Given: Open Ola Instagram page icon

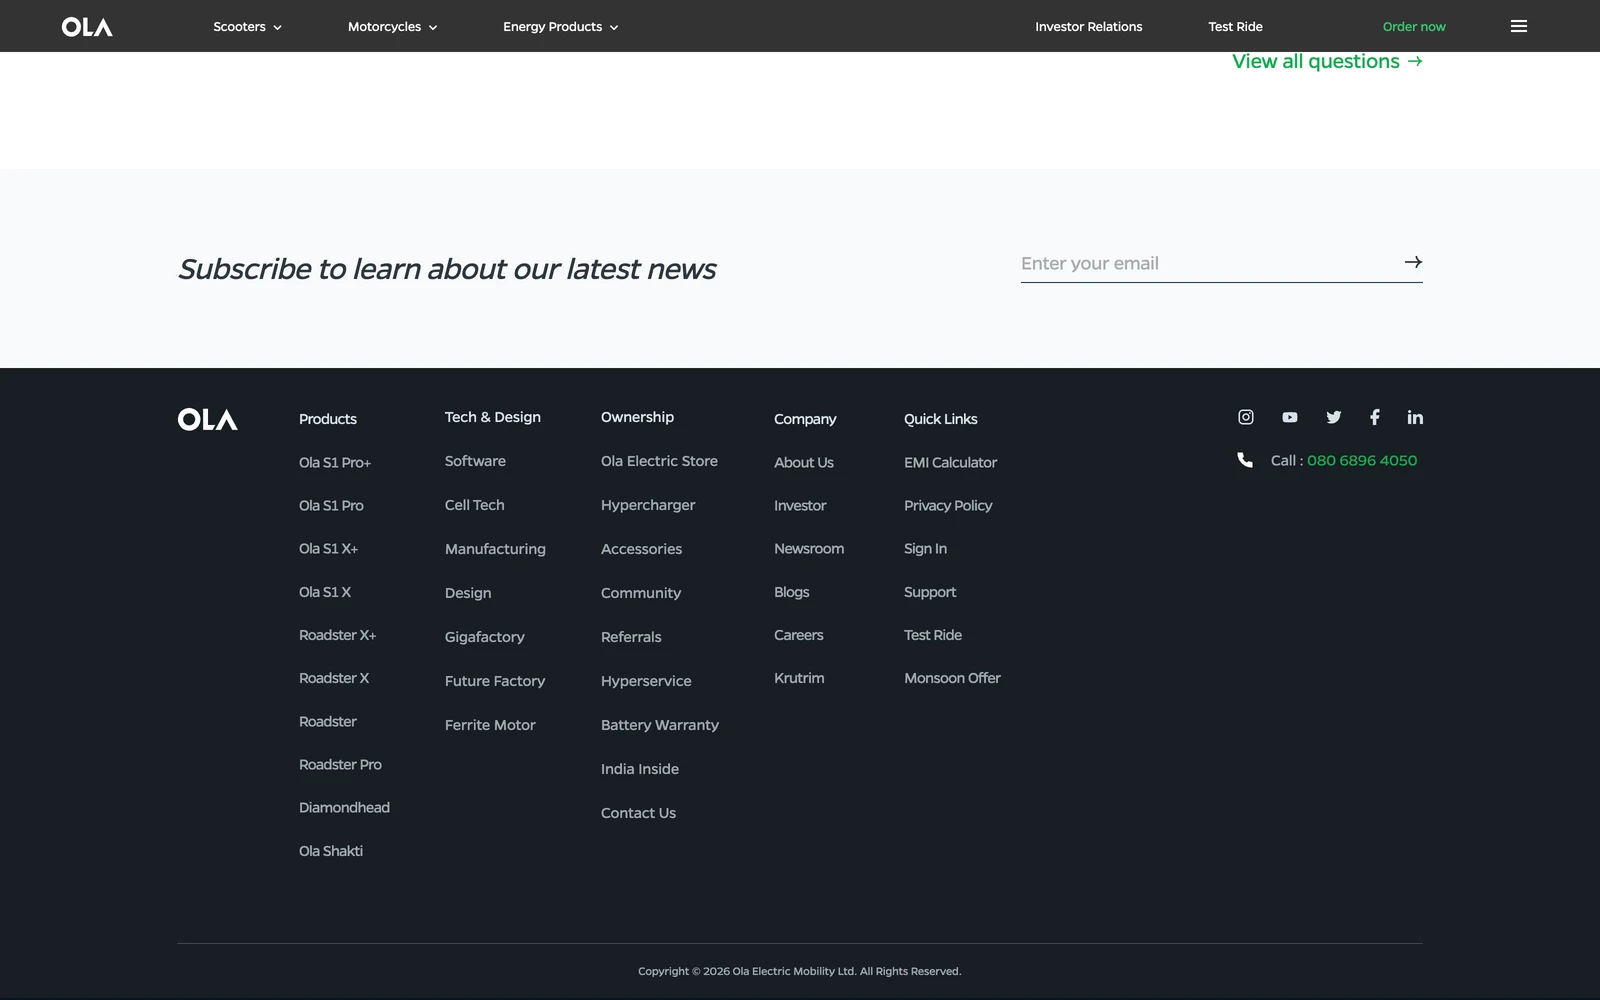Looking at the screenshot, I should click(1246, 417).
